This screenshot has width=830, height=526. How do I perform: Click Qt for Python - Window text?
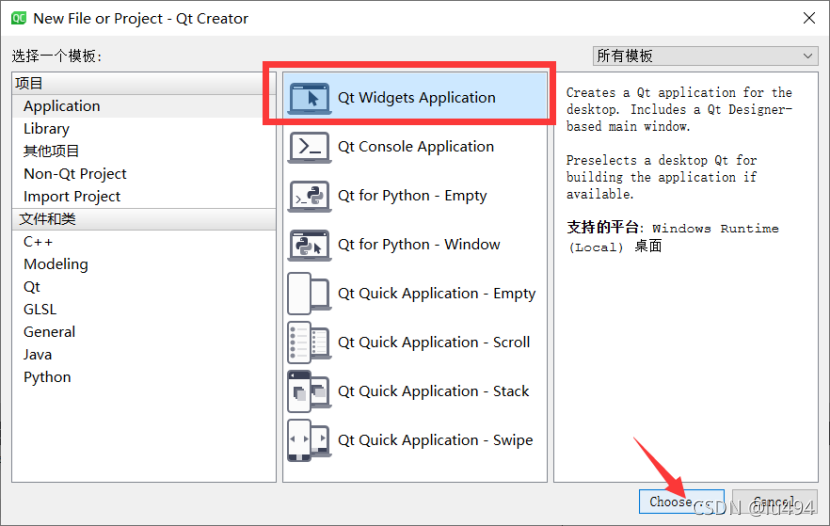pyautogui.click(x=419, y=244)
